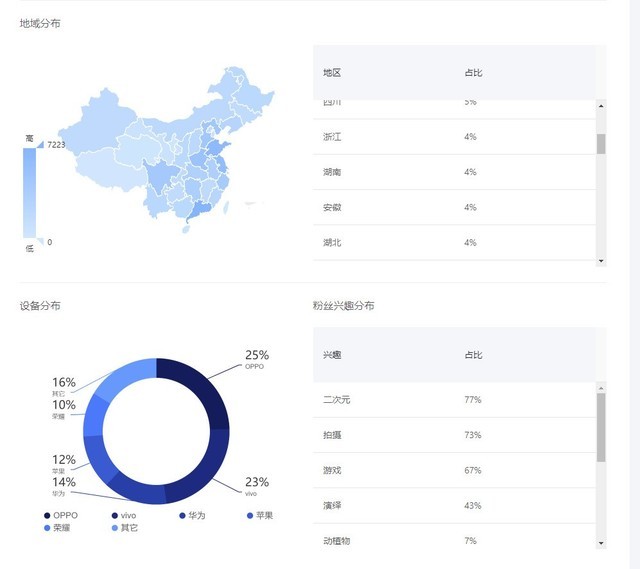Click the 苹果 legend dot
Viewport: 640px width, 569px height.
point(250,515)
